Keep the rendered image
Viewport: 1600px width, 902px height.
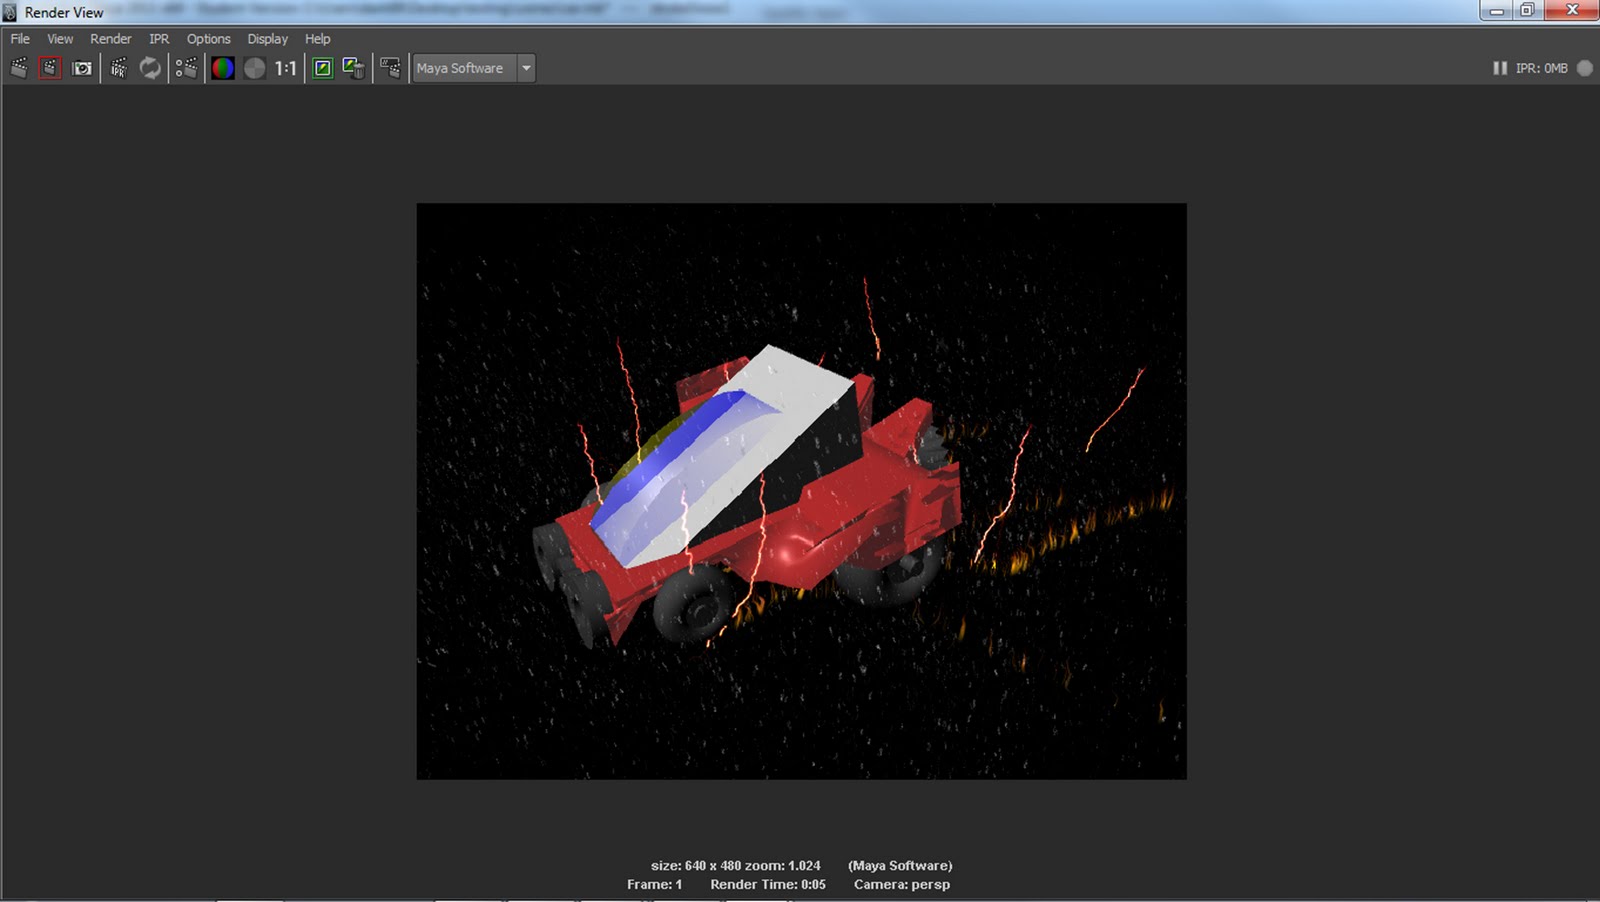[321, 68]
